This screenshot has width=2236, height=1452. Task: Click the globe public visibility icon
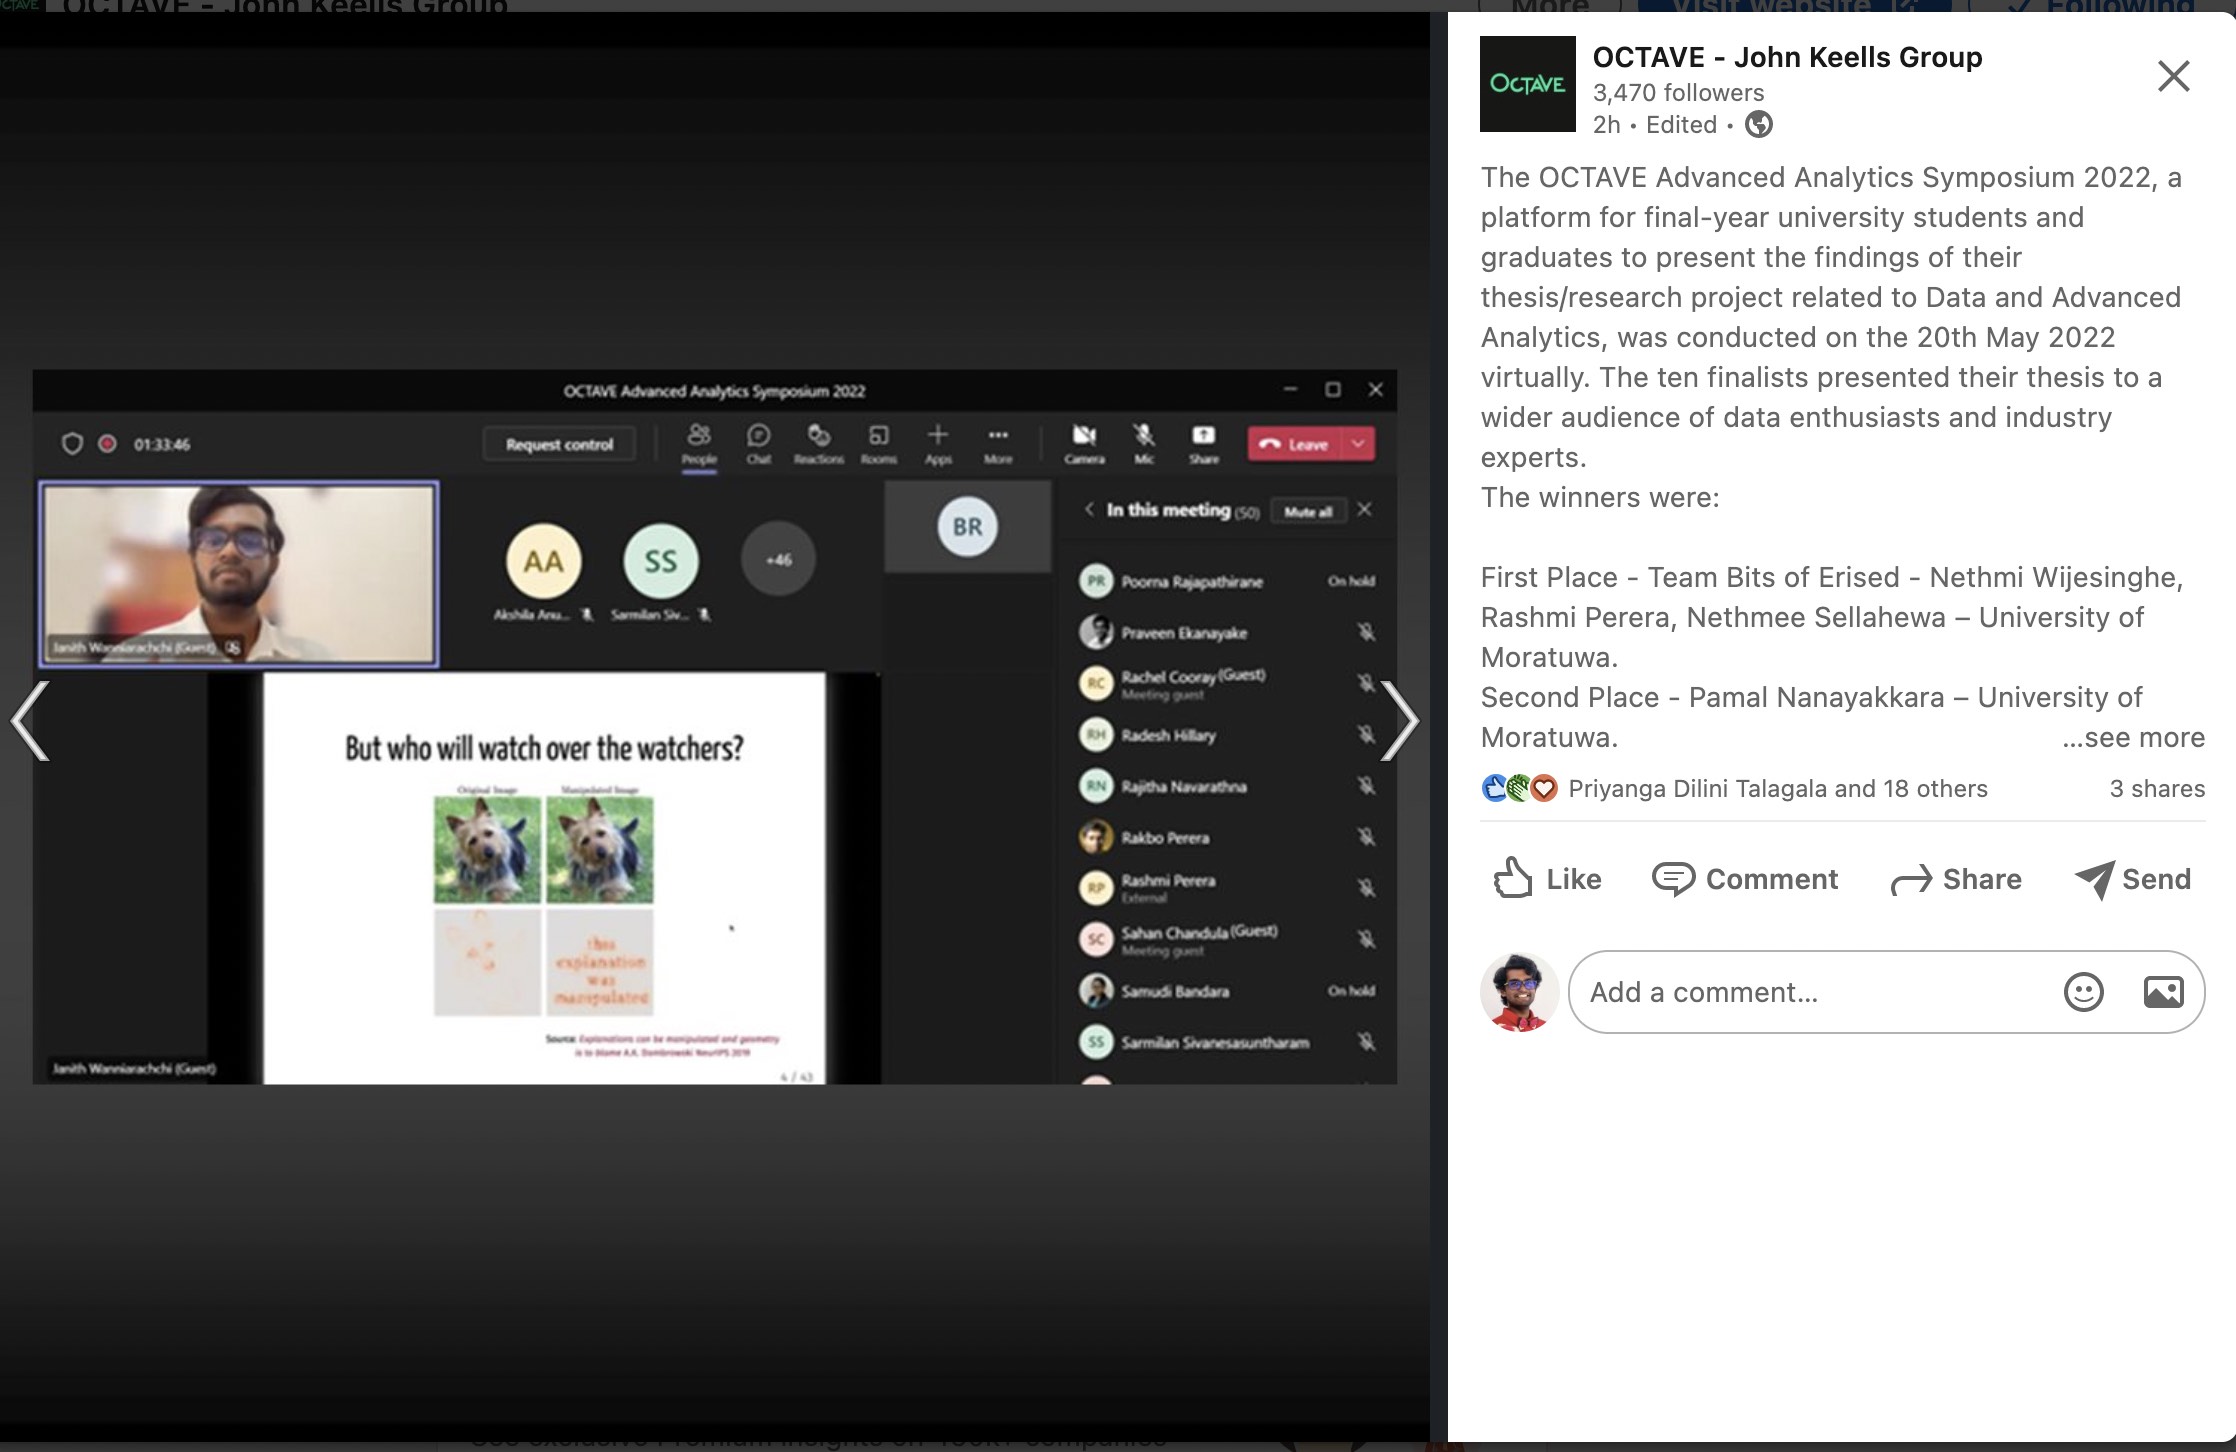(1758, 125)
